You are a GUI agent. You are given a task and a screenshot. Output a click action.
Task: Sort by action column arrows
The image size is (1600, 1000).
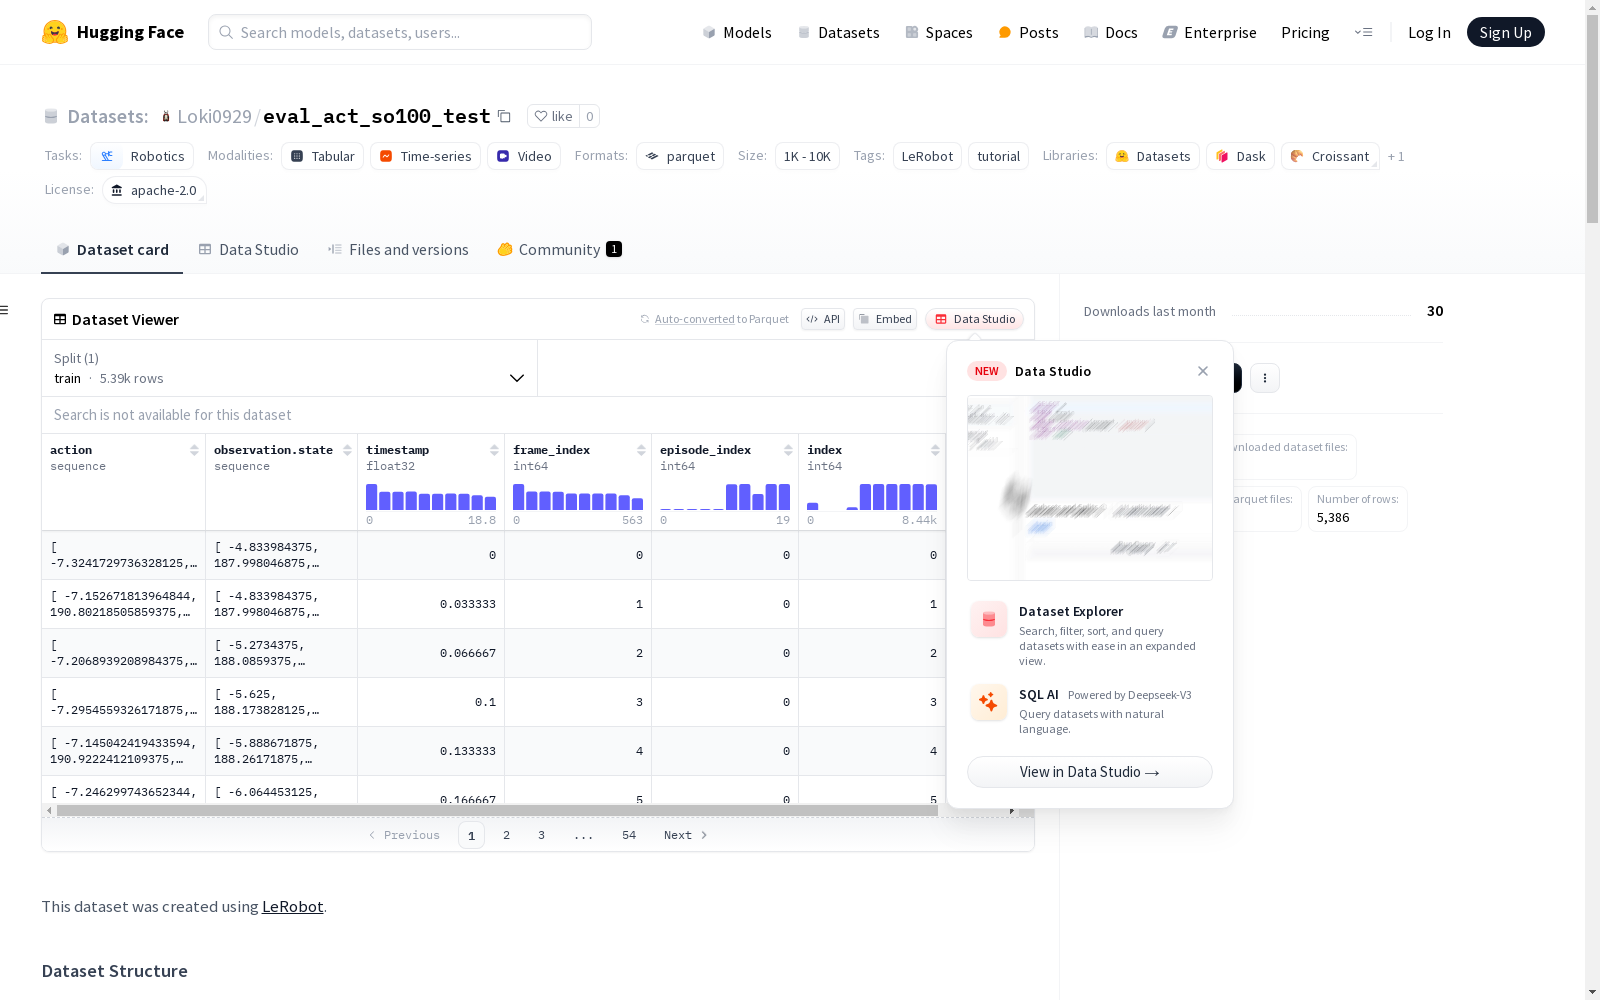tap(194, 450)
